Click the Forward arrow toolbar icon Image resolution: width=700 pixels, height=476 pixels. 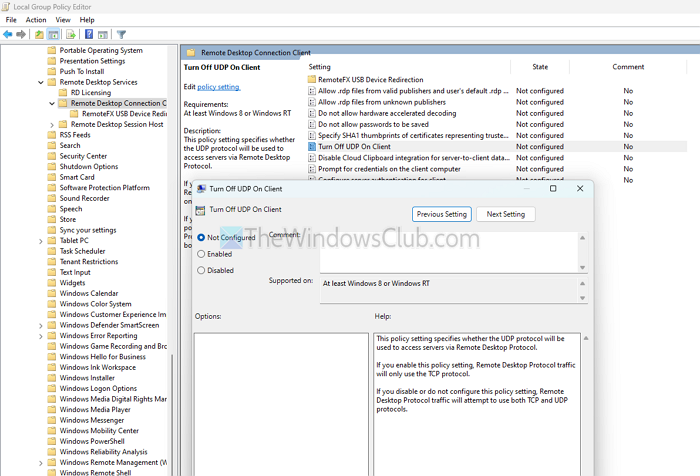[21, 34]
